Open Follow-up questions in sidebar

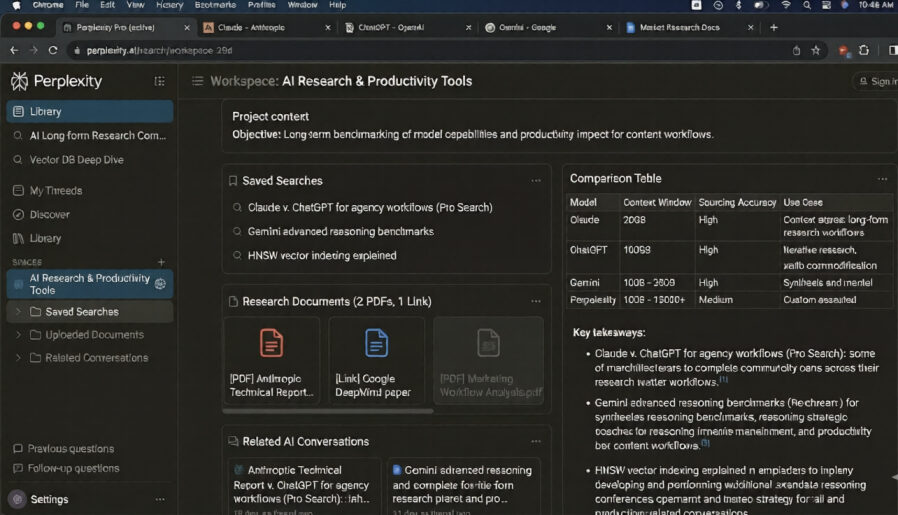[x=66, y=468]
